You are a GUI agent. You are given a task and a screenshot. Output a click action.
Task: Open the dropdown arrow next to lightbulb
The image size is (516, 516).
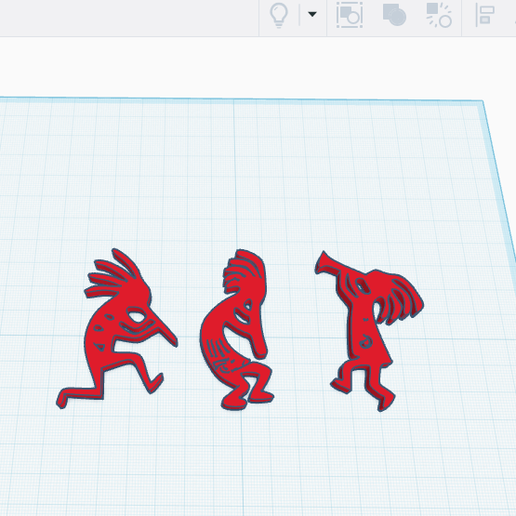pyautogui.click(x=312, y=14)
